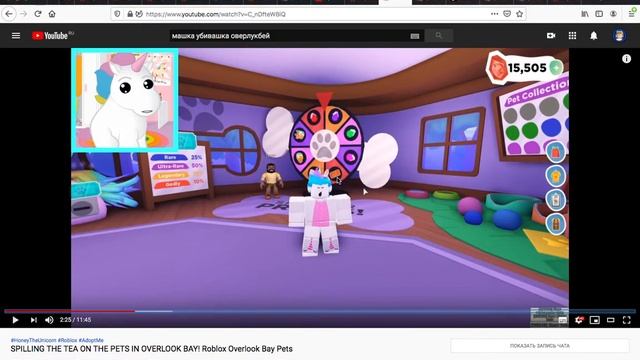Toggle the browser sidebar view icon
This screenshot has height=360, width=640.
coord(599,14)
